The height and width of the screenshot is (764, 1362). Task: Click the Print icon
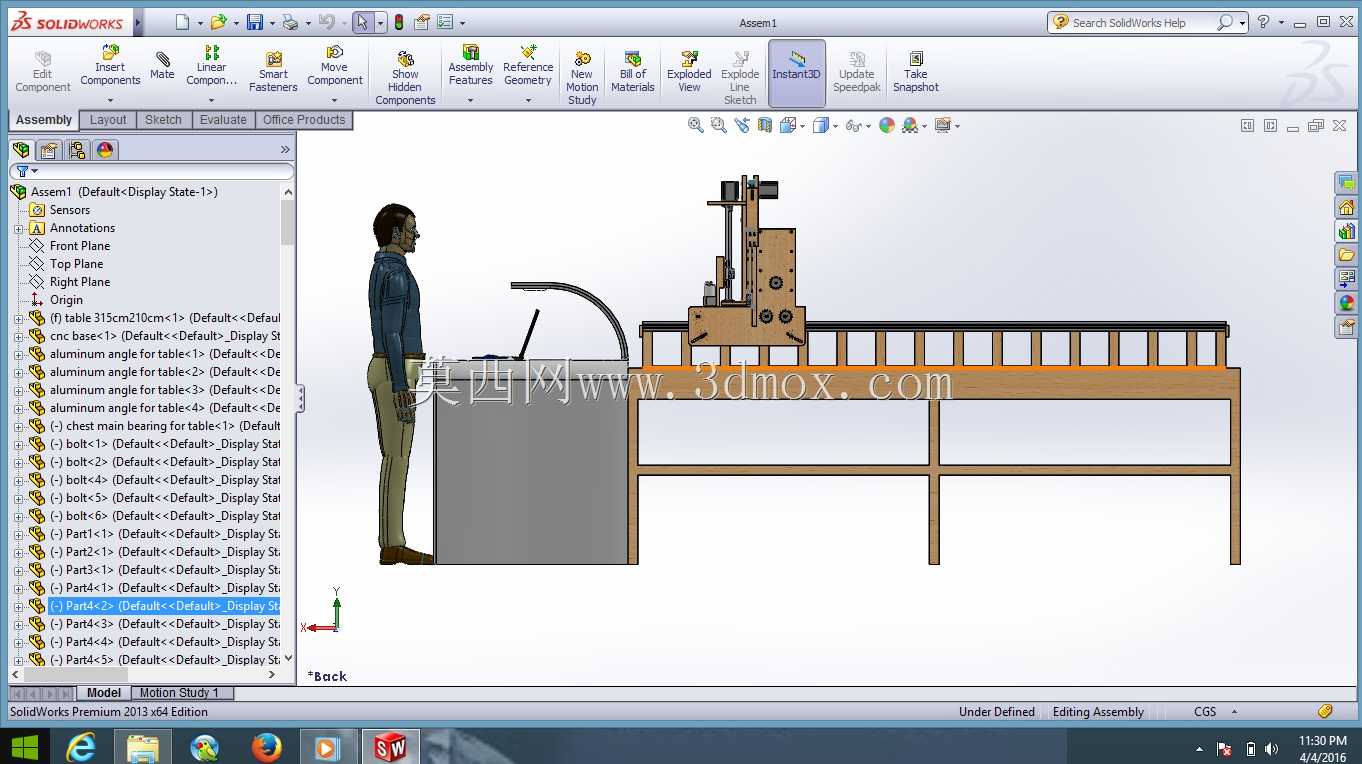pyautogui.click(x=290, y=22)
